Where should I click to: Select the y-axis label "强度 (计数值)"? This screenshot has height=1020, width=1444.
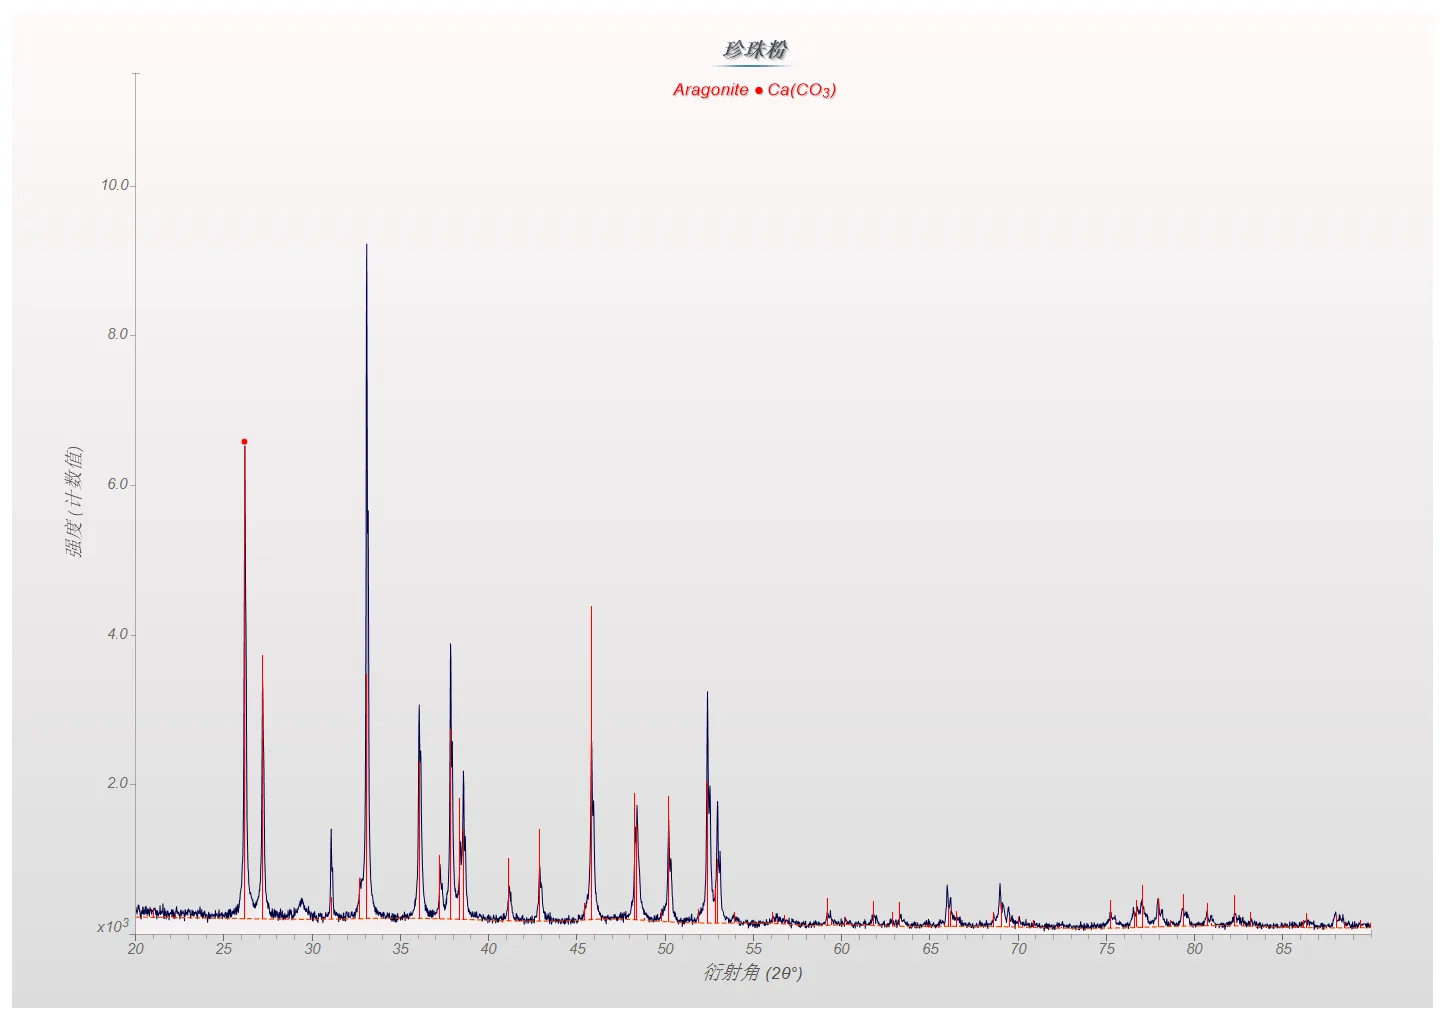[x=74, y=502]
